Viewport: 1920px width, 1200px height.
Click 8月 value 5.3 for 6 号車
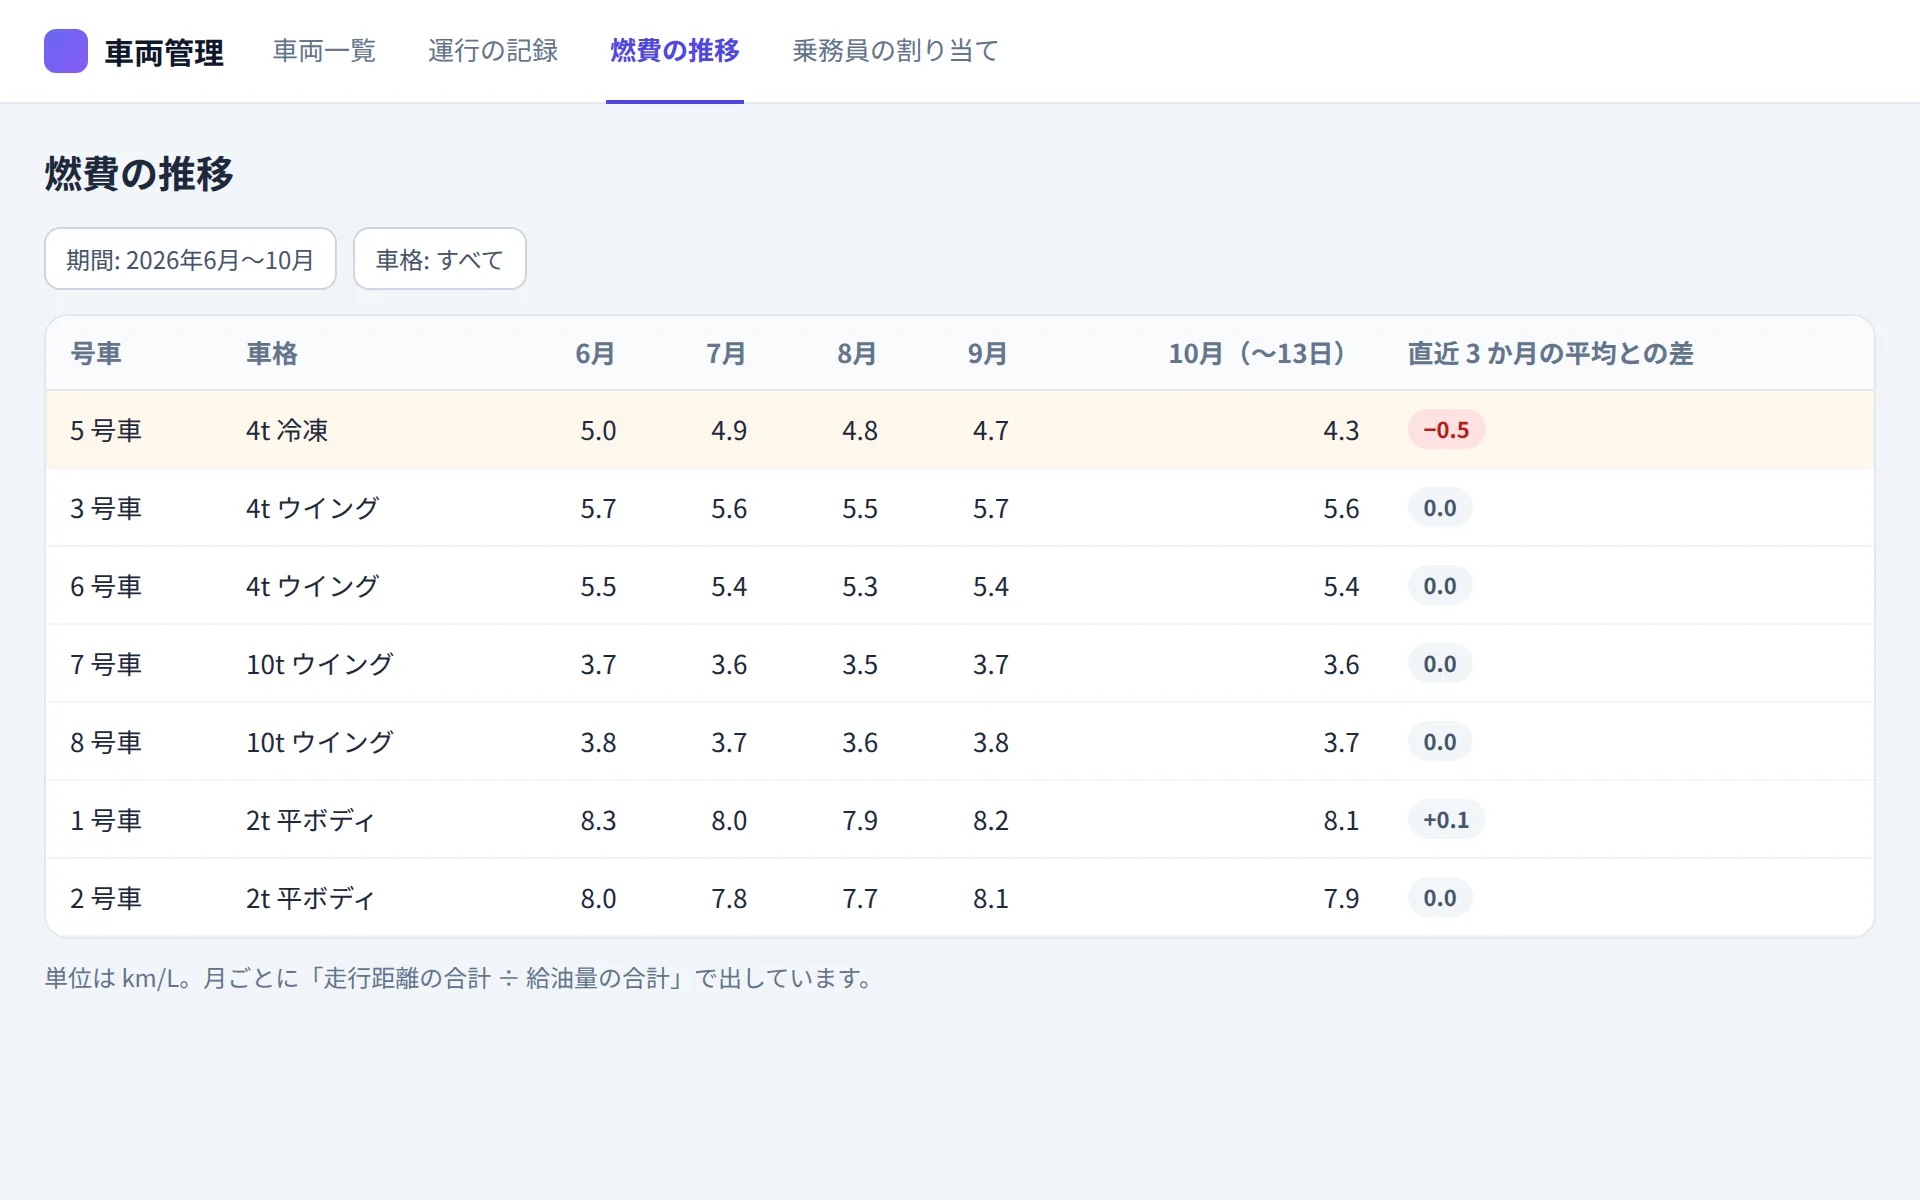[x=859, y=586]
